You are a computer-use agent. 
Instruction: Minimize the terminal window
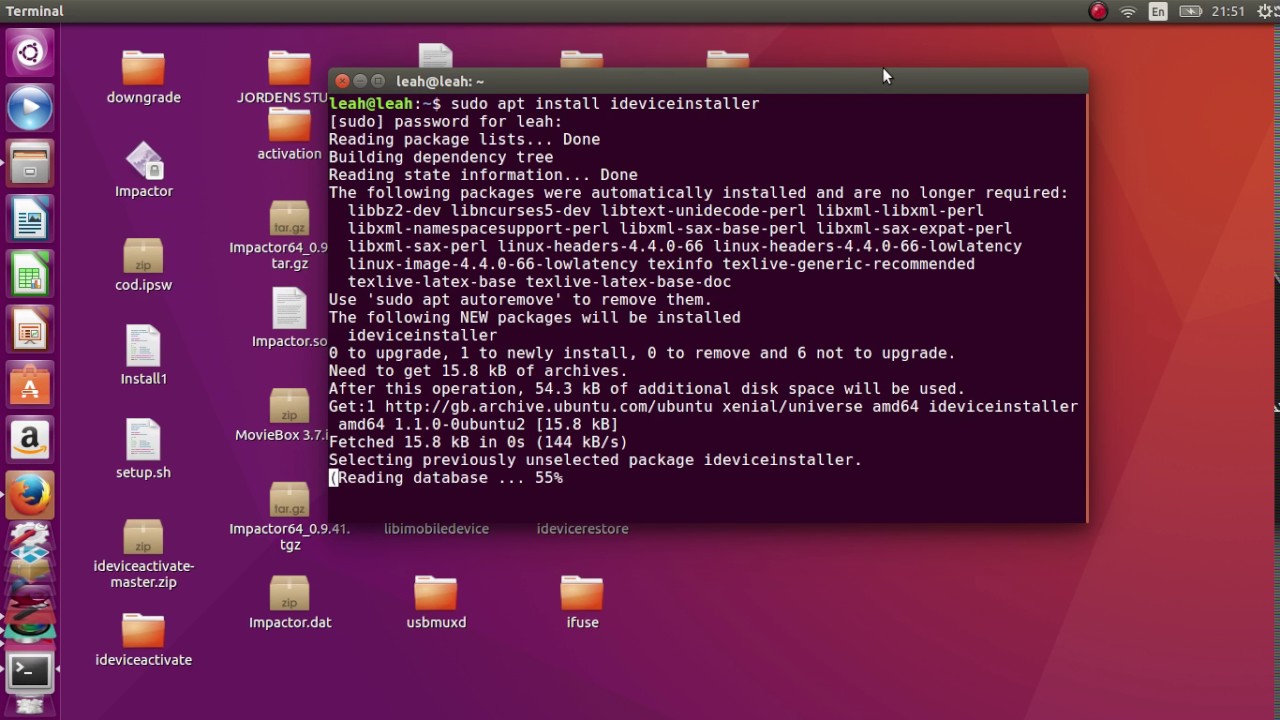pos(360,81)
